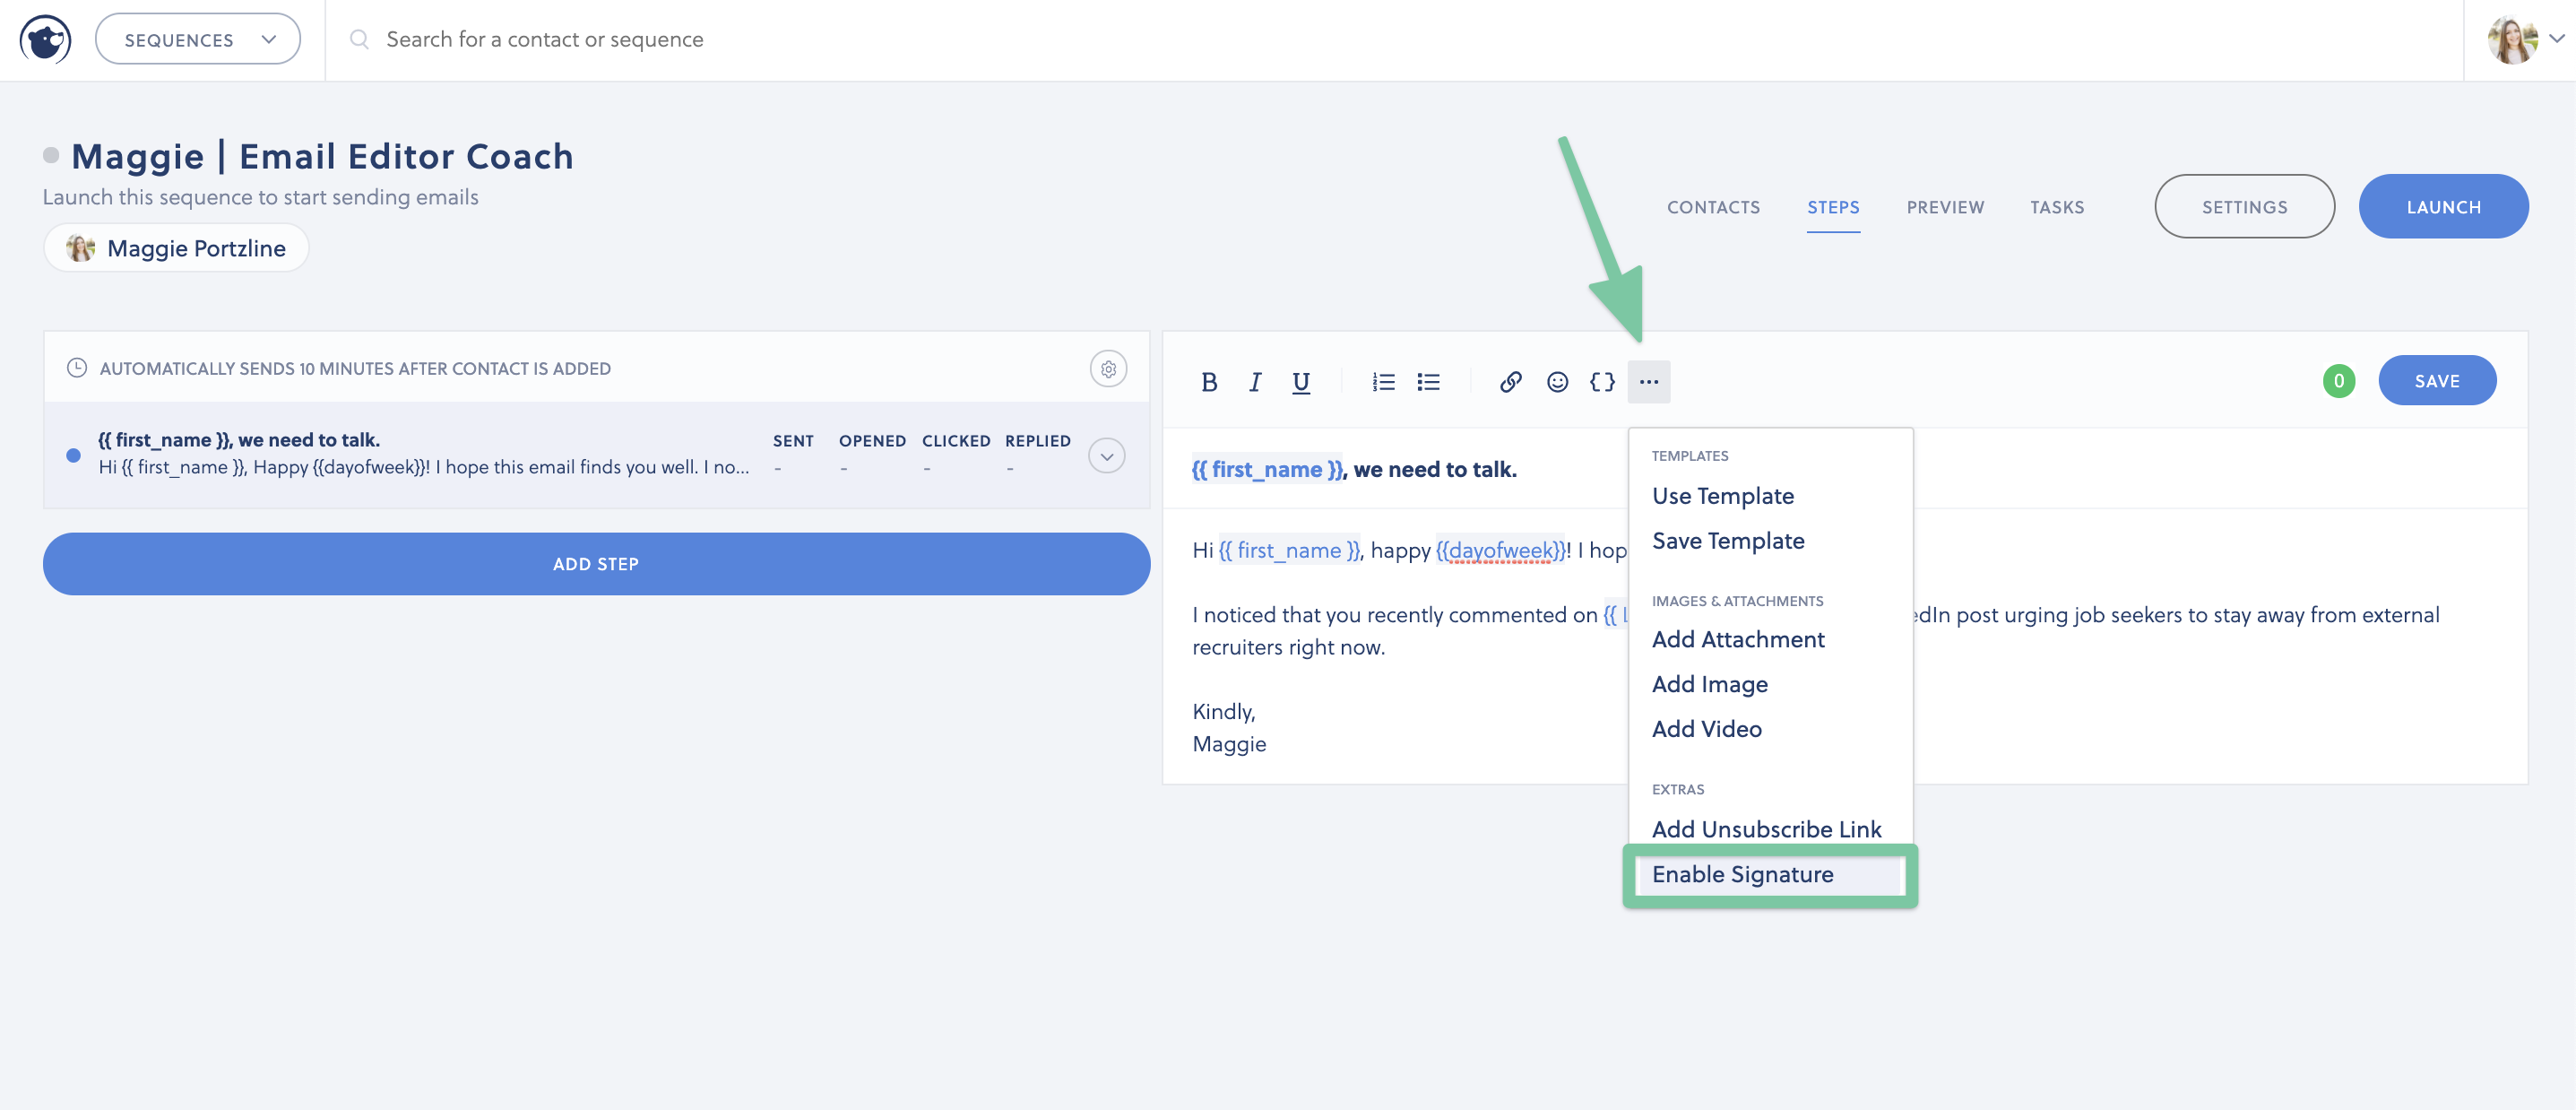
Task: Close the three-dots more options menu
Action: point(1648,382)
